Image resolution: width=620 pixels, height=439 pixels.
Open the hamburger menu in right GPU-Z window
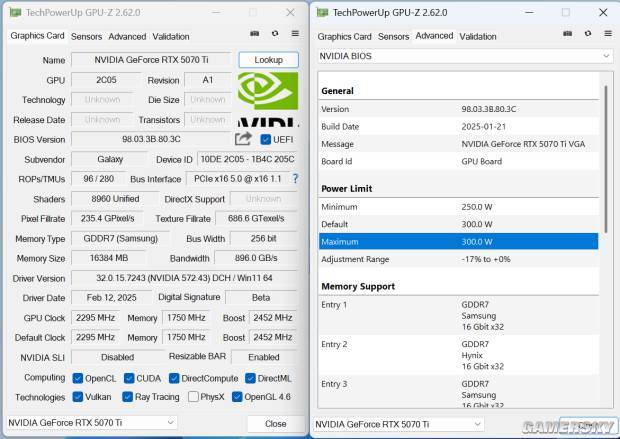tap(608, 34)
